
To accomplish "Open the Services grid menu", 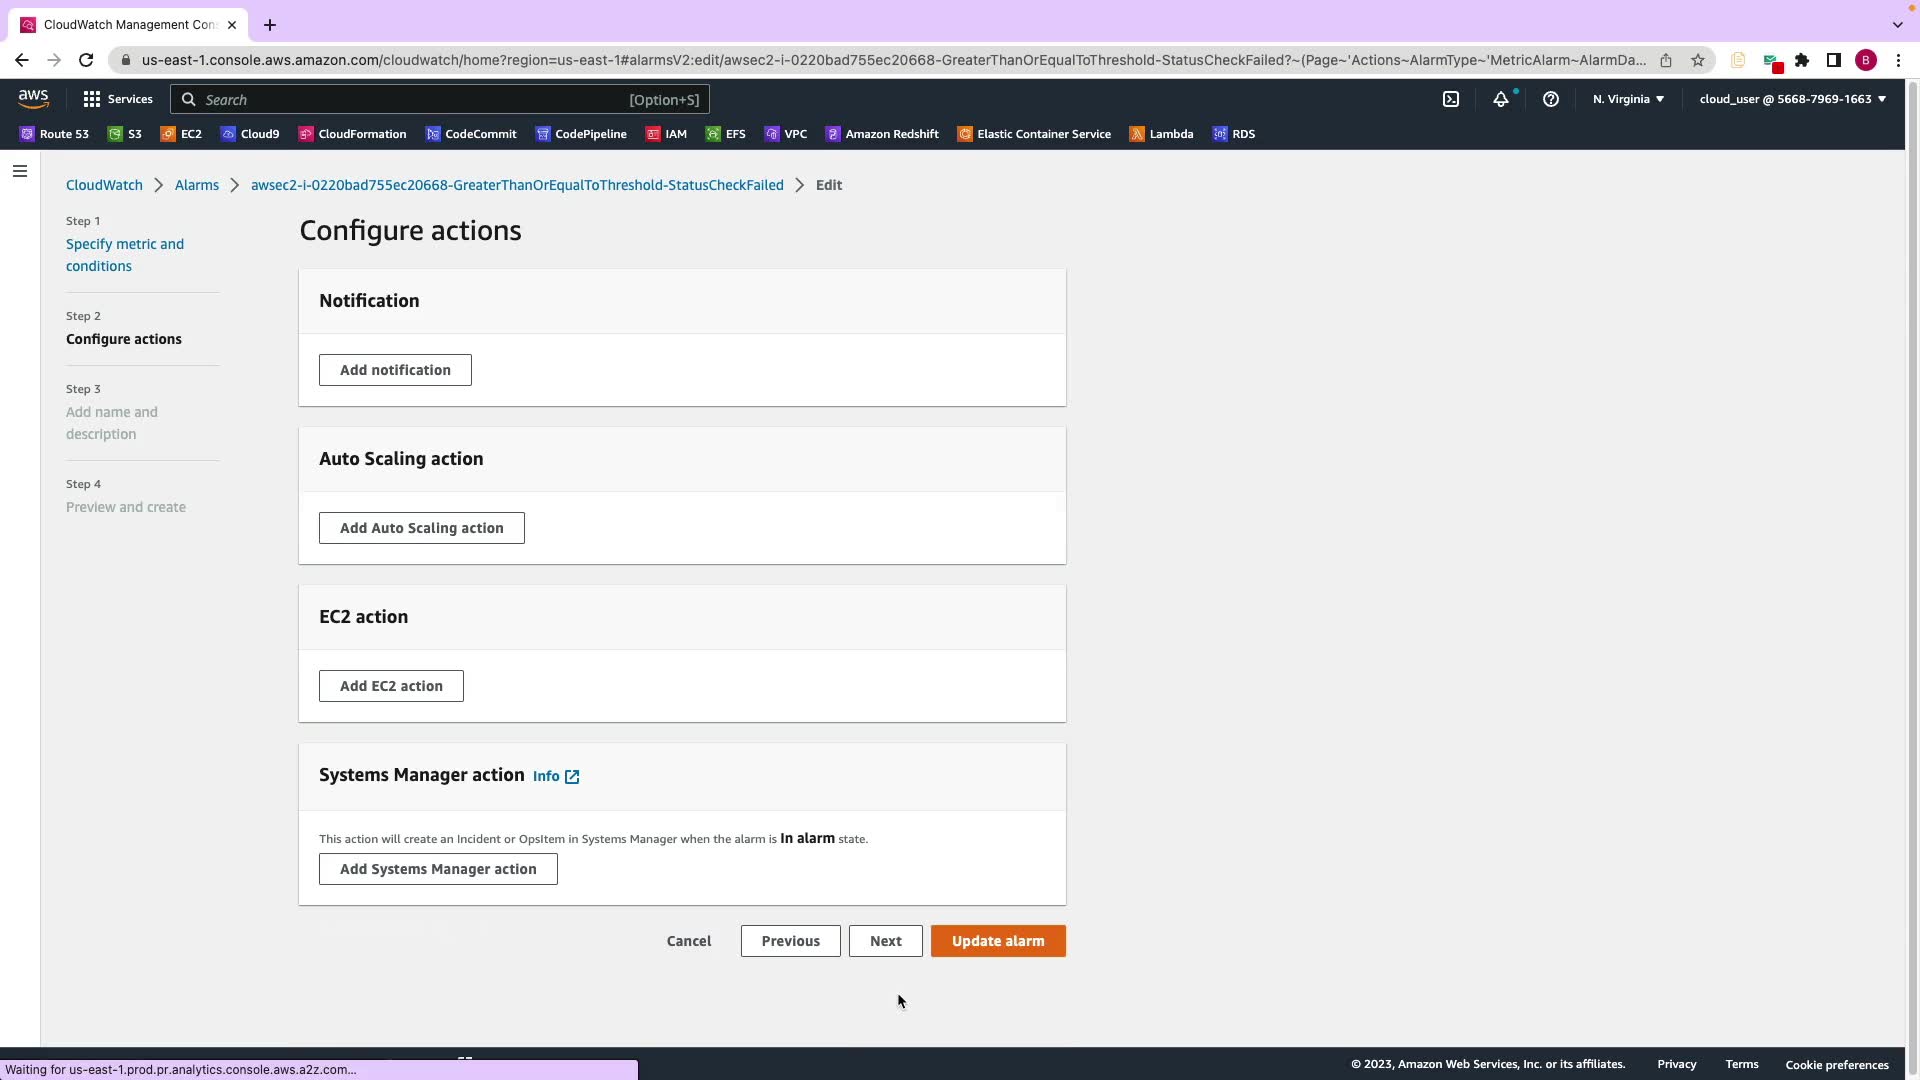I will point(117,99).
